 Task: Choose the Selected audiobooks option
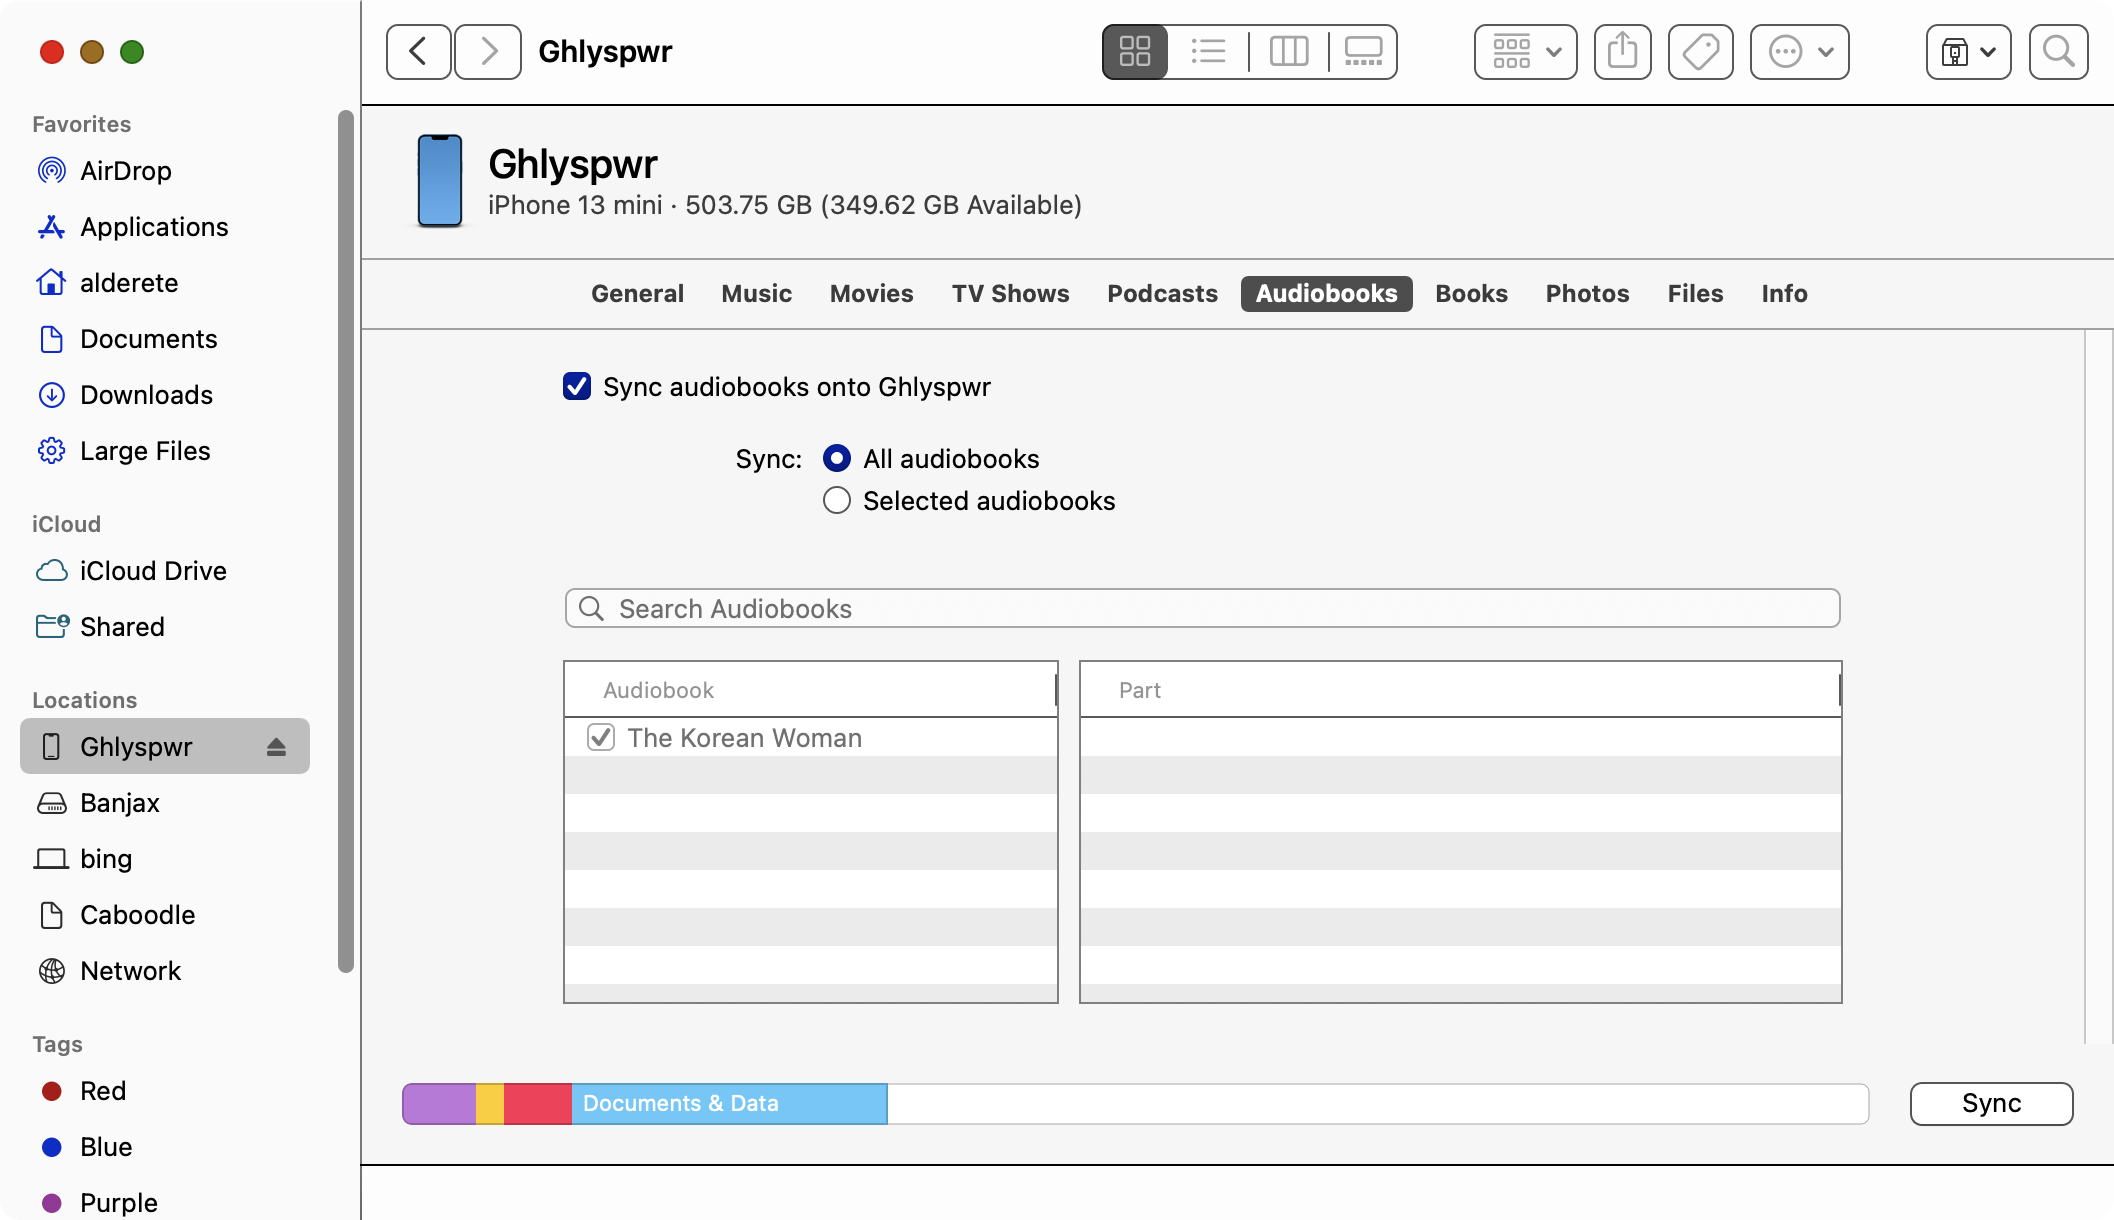[837, 500]
